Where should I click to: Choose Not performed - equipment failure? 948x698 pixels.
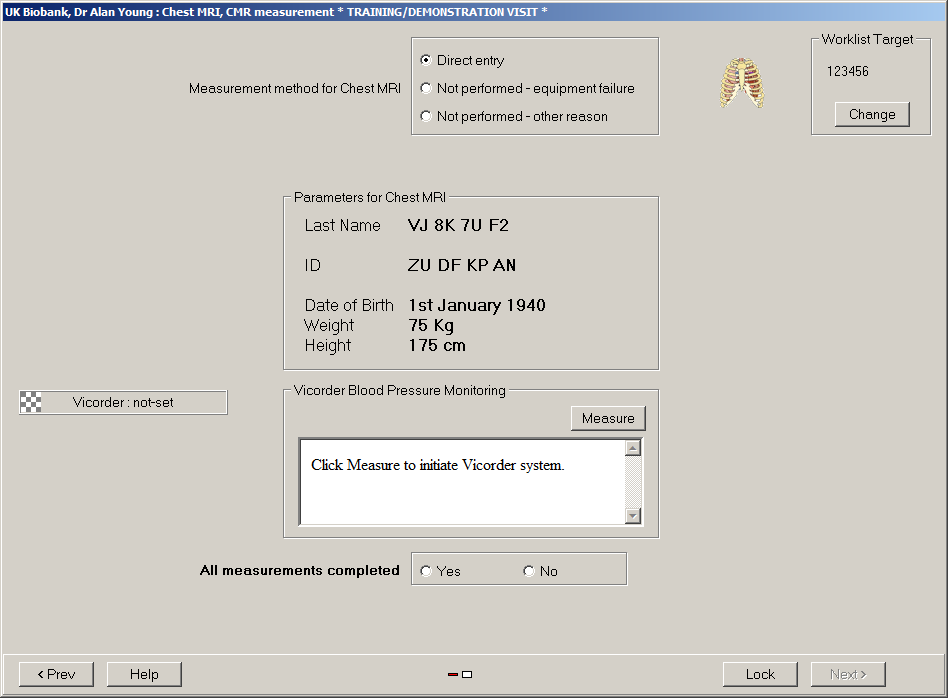pyautogui.click(x=426, y=89)
